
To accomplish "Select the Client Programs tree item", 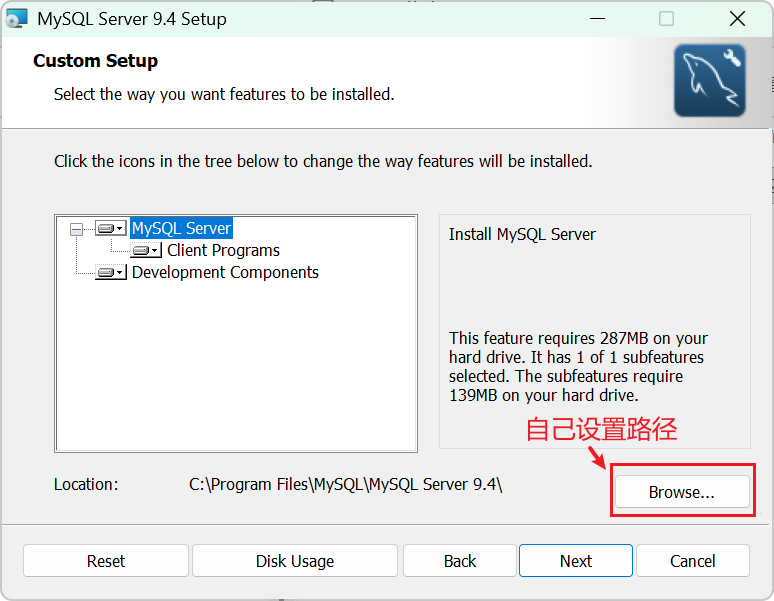I will [223, 251].
